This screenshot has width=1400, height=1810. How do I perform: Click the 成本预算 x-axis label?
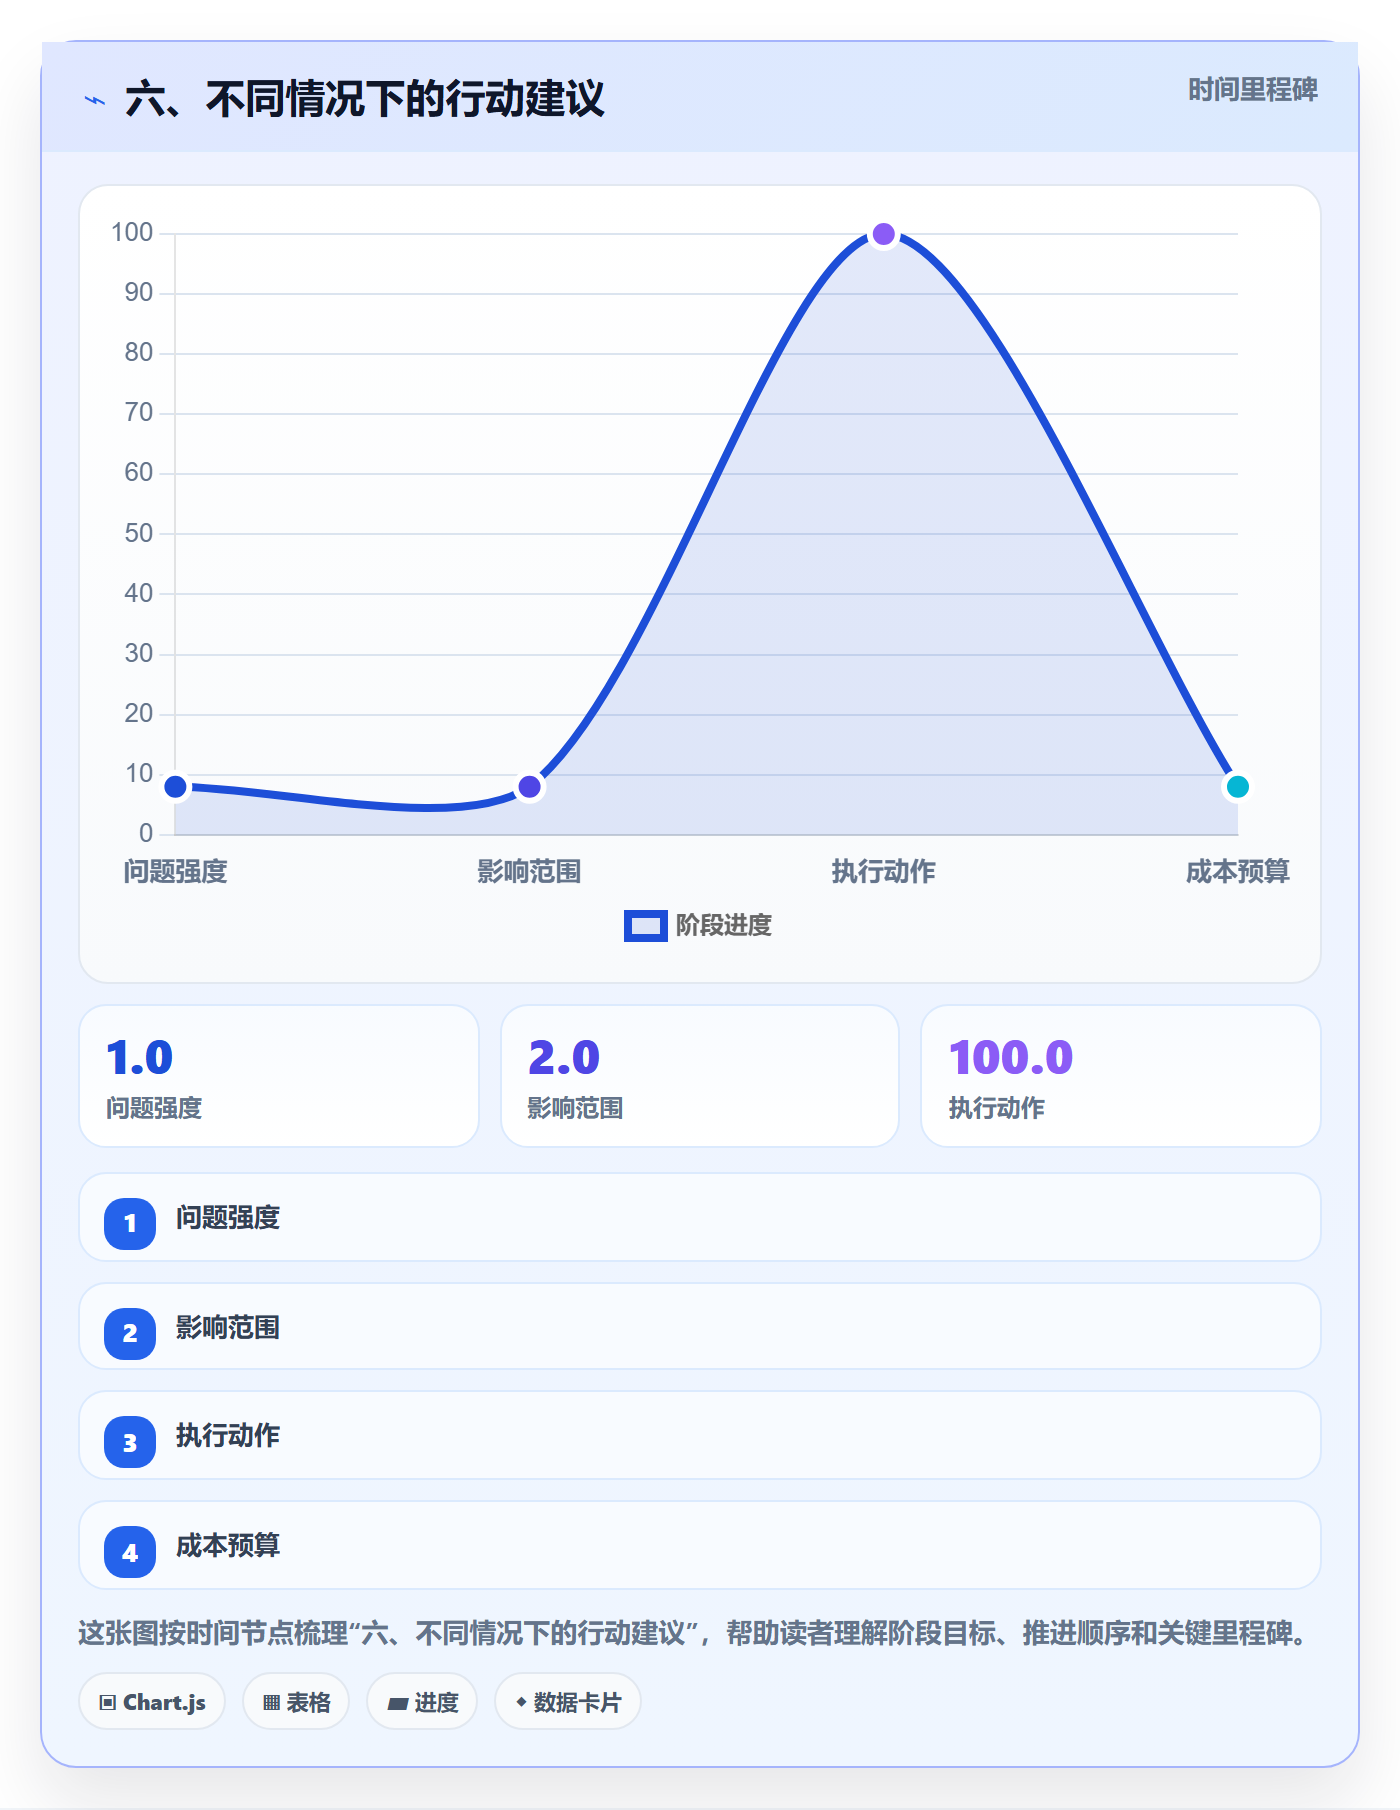[x=1237, y=872]
